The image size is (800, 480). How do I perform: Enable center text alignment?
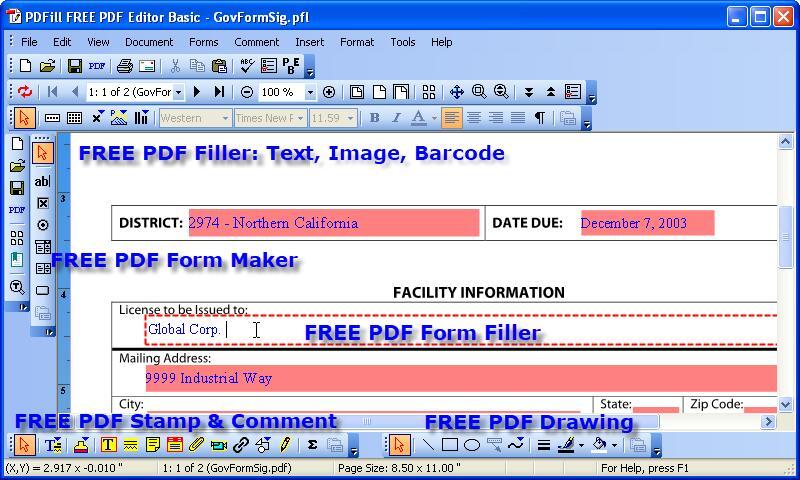tap(474, 118)
